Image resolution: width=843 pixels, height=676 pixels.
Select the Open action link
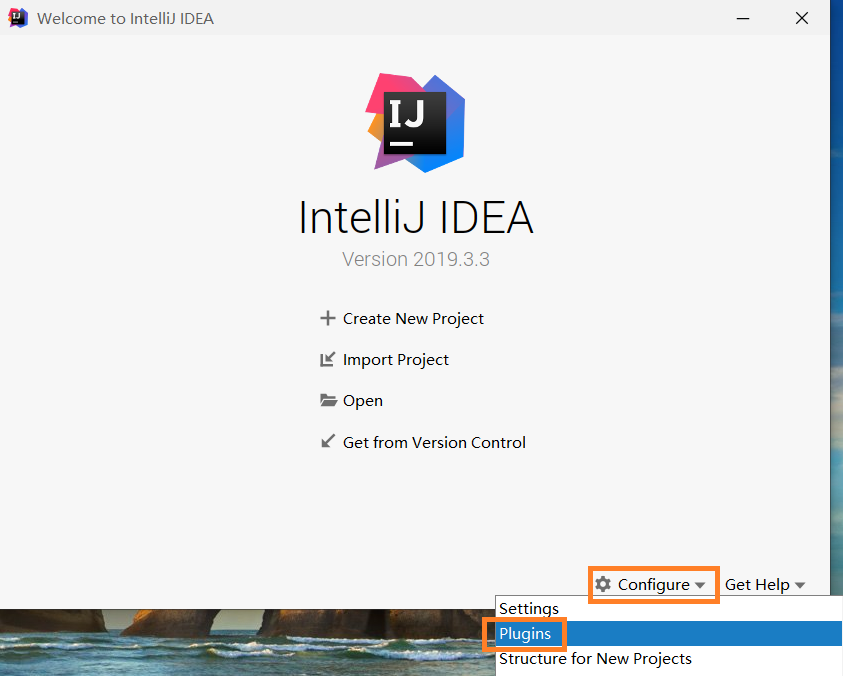click(x=351, y=401)
